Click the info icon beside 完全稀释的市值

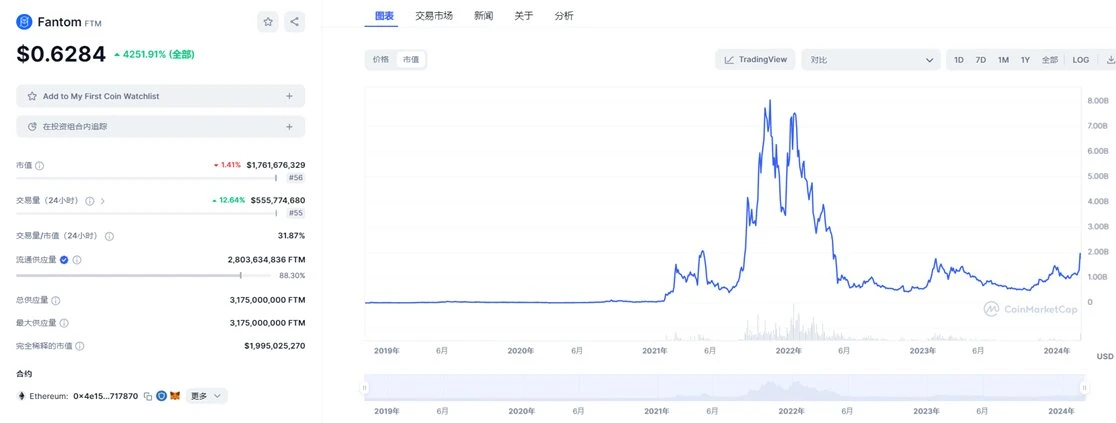[x=79, y=346]
